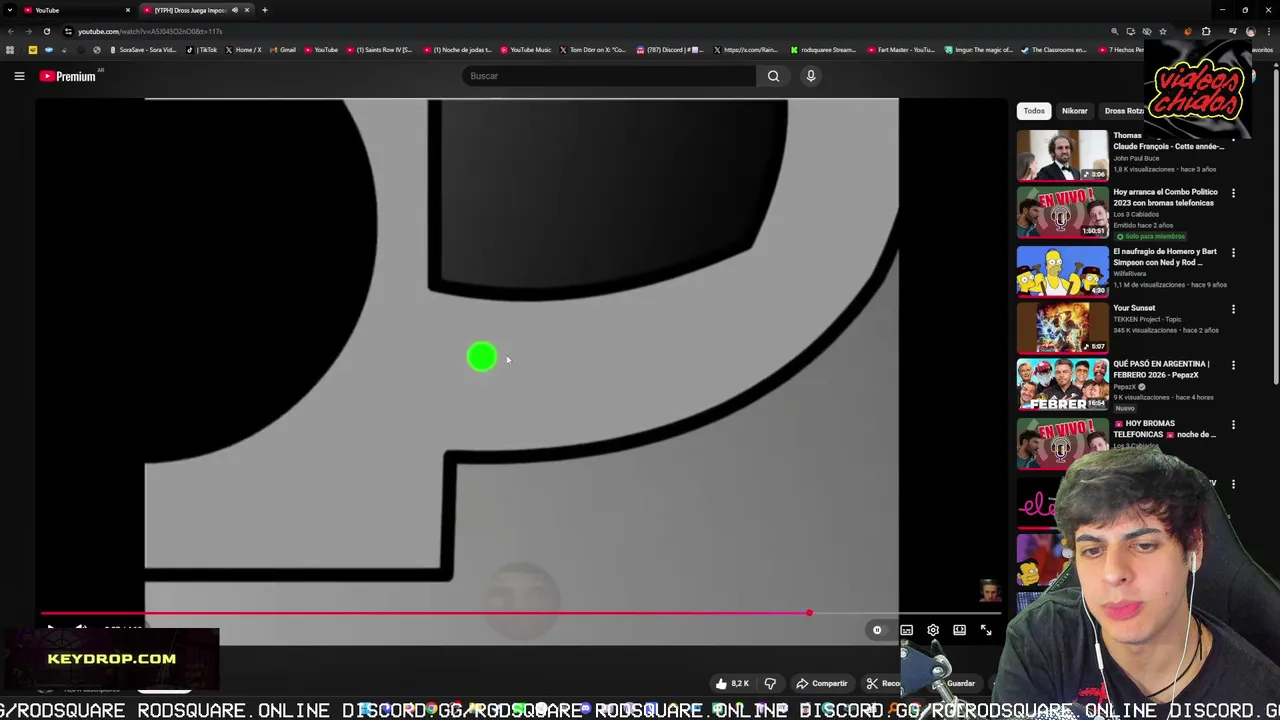The height and width of the screenshot is (720, 1280).
Task: Seek using the red progress scrubber
Action: click(809, 613)
